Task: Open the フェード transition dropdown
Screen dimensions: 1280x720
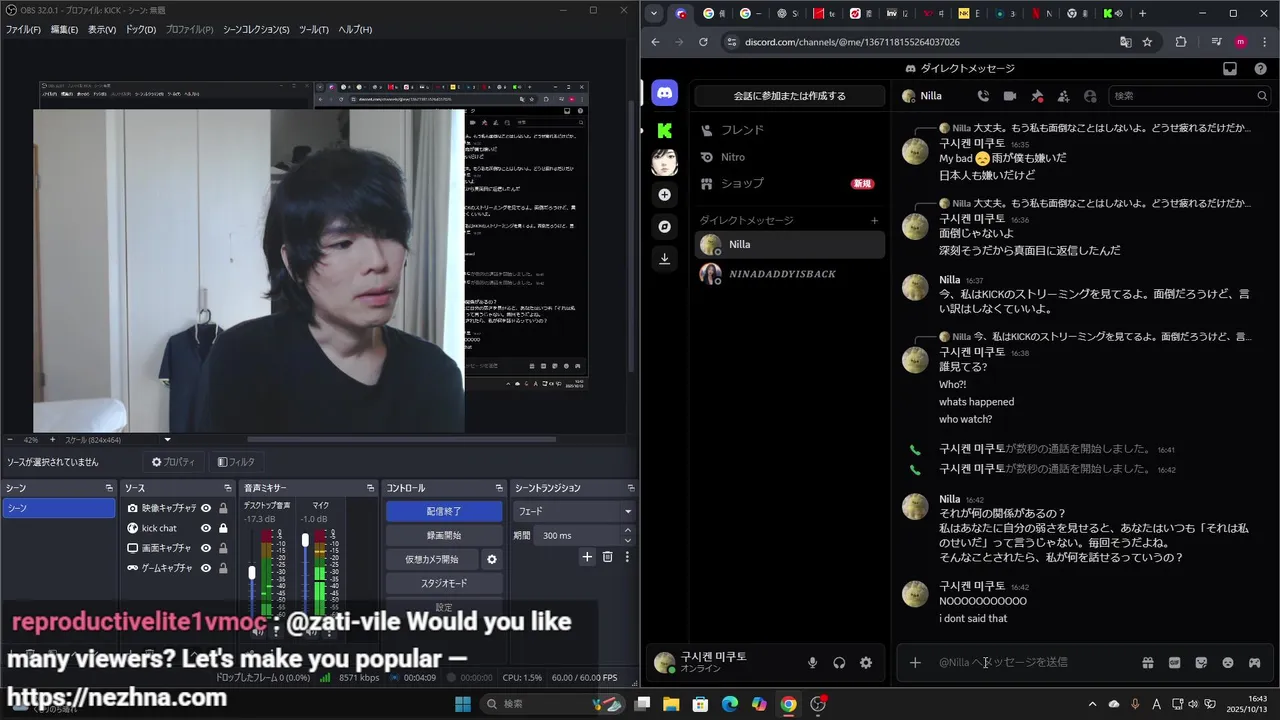Action: pyautogui.click(x=574, y=511)
